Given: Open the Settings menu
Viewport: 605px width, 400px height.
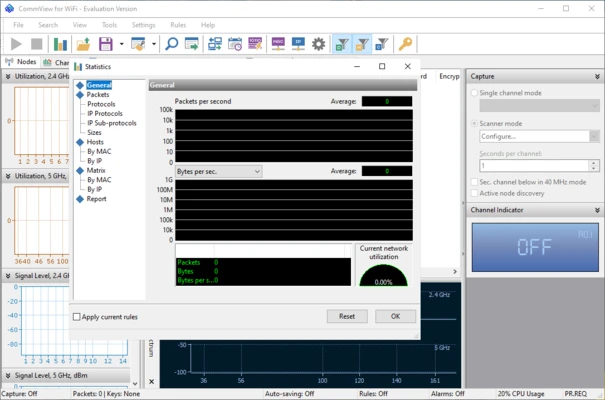Looking at the screenshot, I should click(143, 25).
